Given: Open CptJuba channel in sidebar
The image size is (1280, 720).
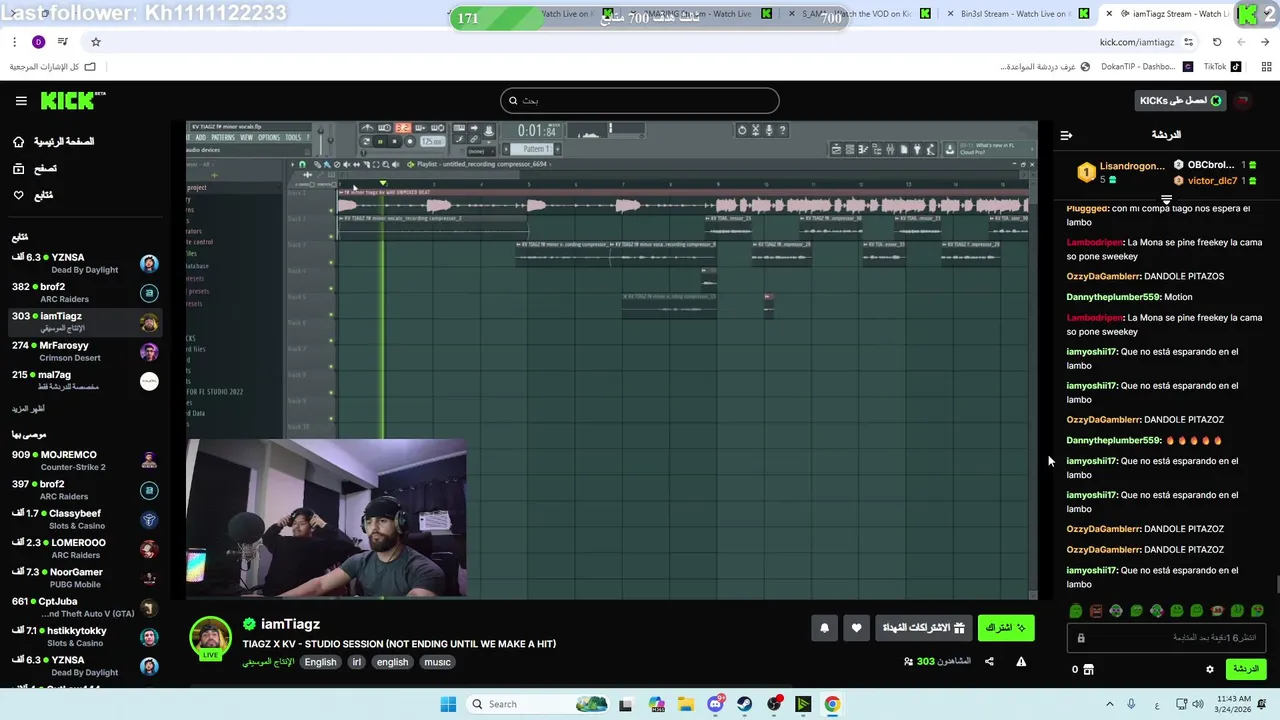Looking at the screenshot, I should [x=85, y=607].
